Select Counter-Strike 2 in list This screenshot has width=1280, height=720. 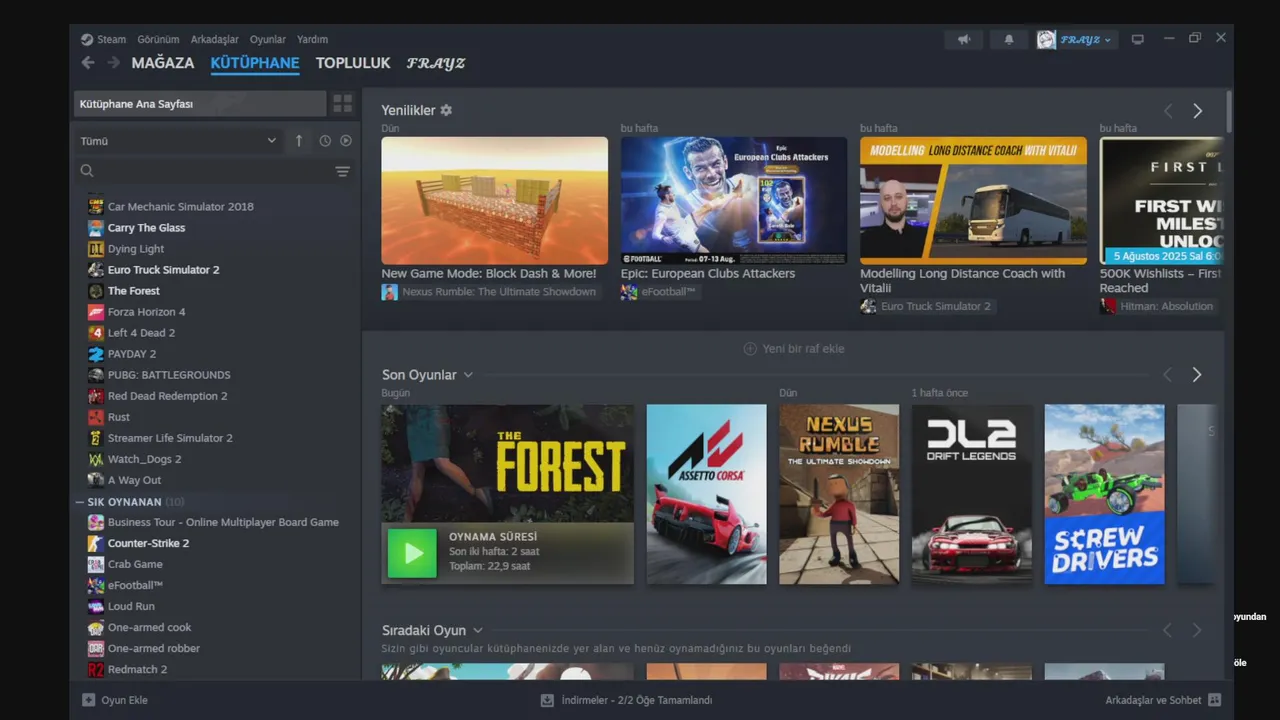pos(148,543)
